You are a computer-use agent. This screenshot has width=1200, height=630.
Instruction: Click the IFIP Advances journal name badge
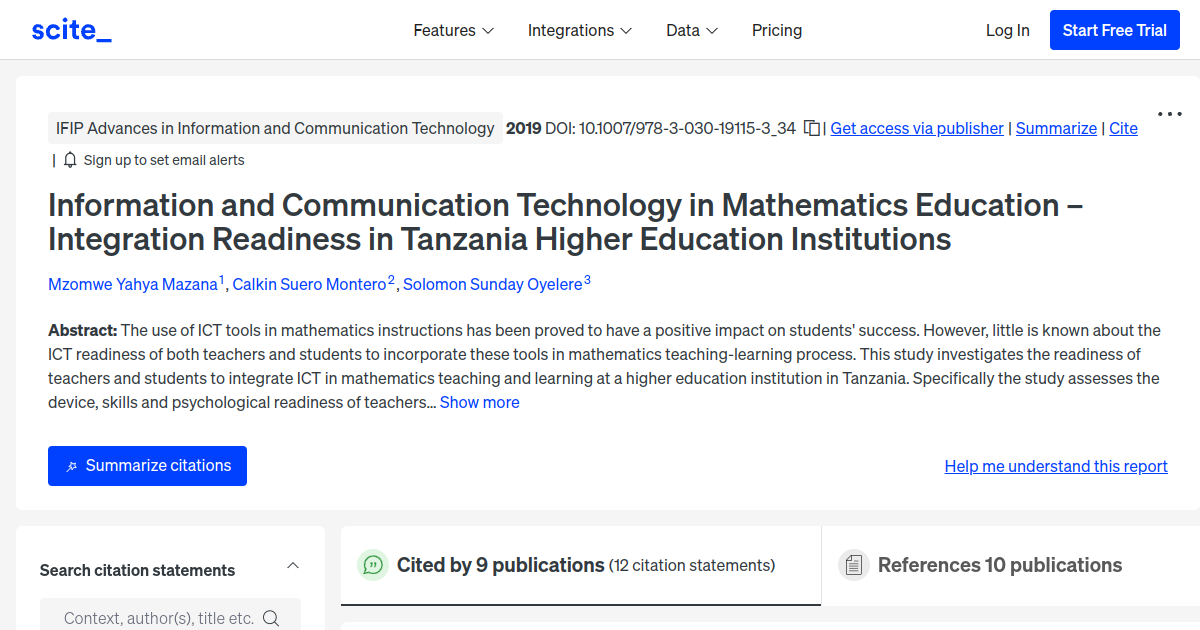point(275,128)
